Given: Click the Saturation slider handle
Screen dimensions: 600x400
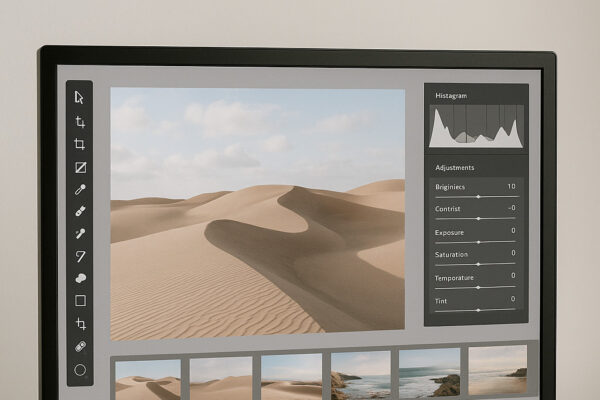Looking at the screenshot, I should point(478,264).
